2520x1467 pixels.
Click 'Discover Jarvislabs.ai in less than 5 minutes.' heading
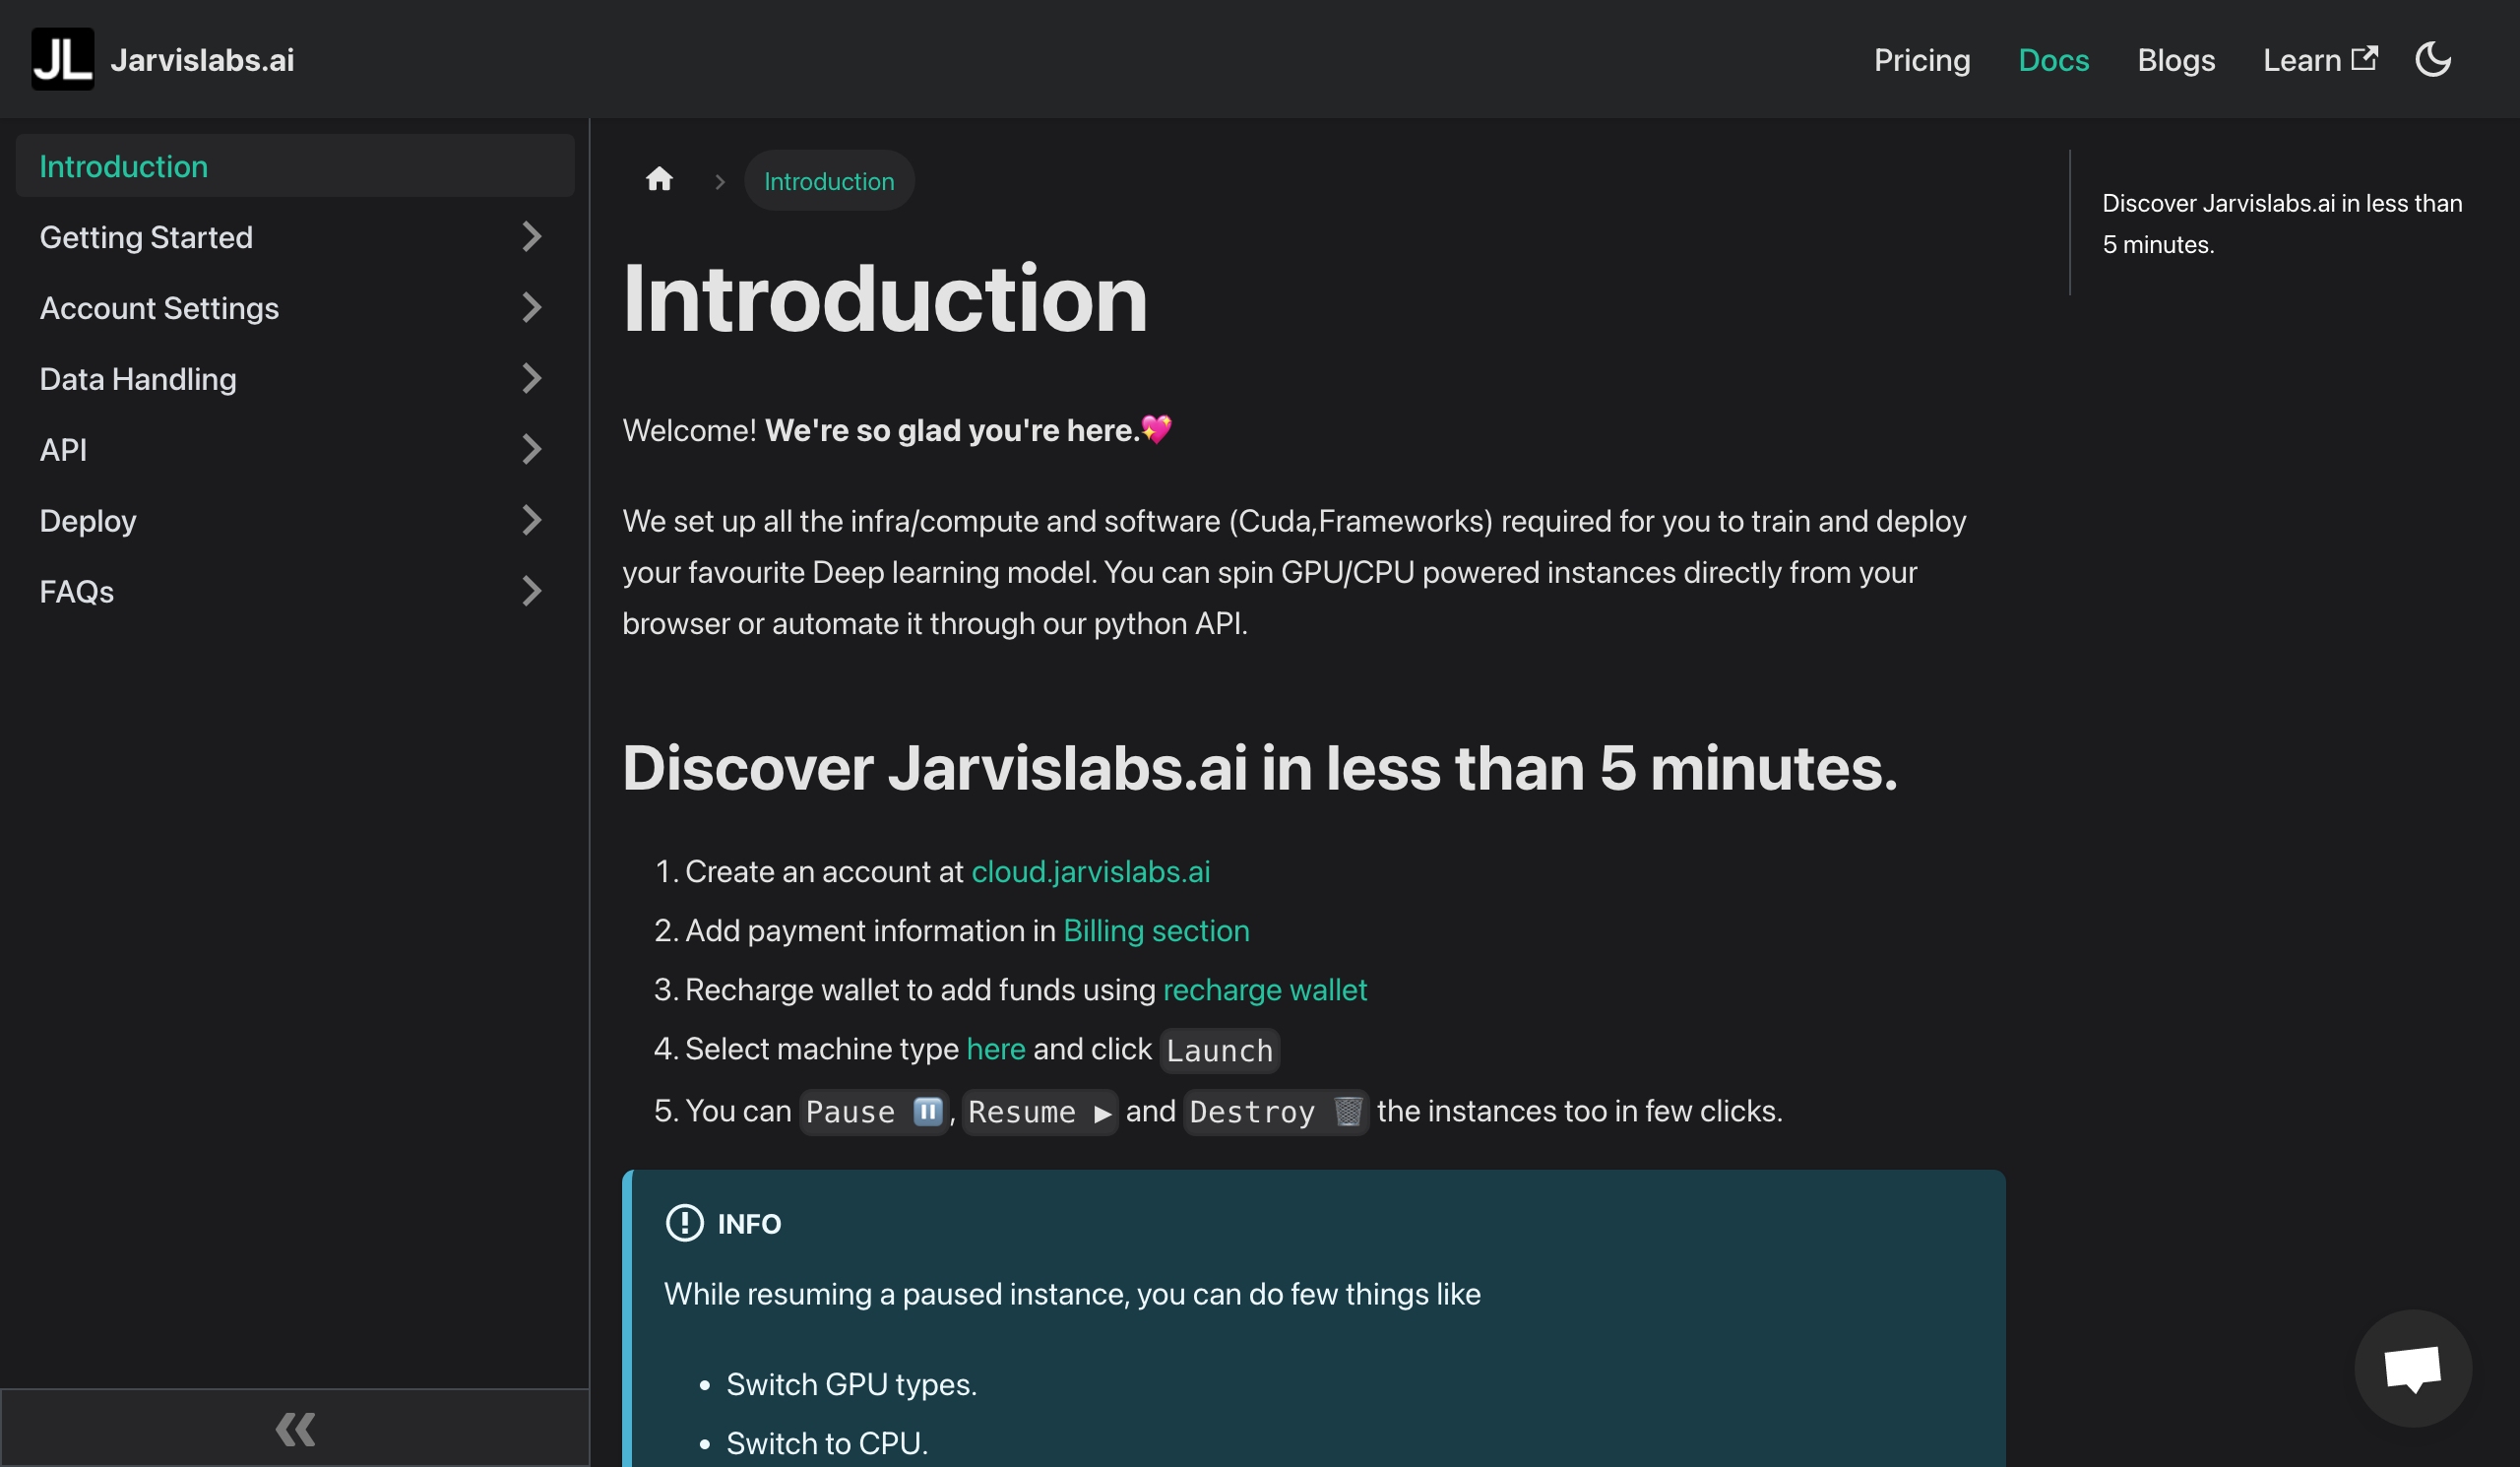[1260, 768]
